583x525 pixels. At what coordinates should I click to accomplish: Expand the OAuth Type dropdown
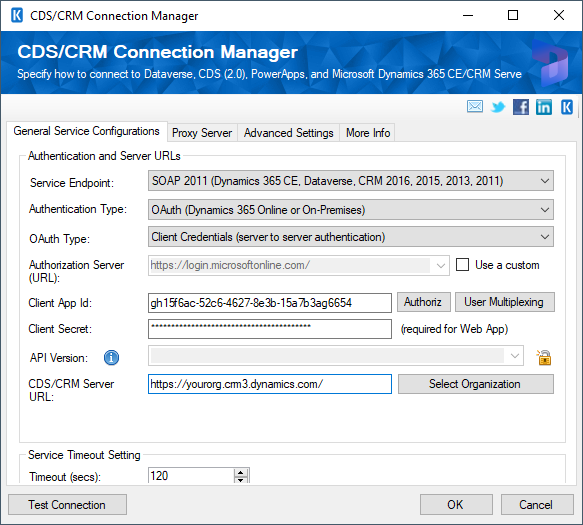351,236
